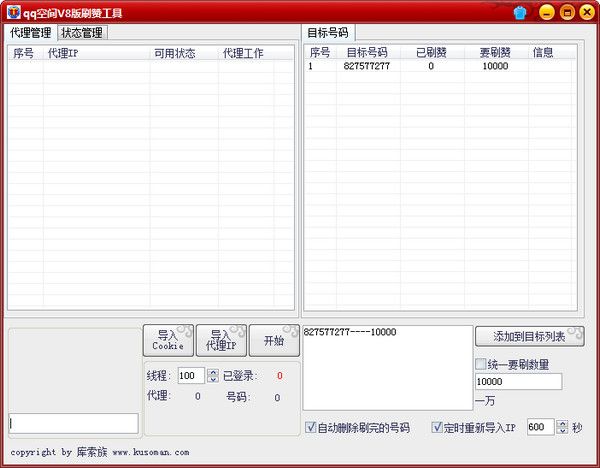The width and height of the screenshot is (600, 468).
Task: Switch to the 状态管理 tab
Action: pyautogui.click(x=82, y=33)
